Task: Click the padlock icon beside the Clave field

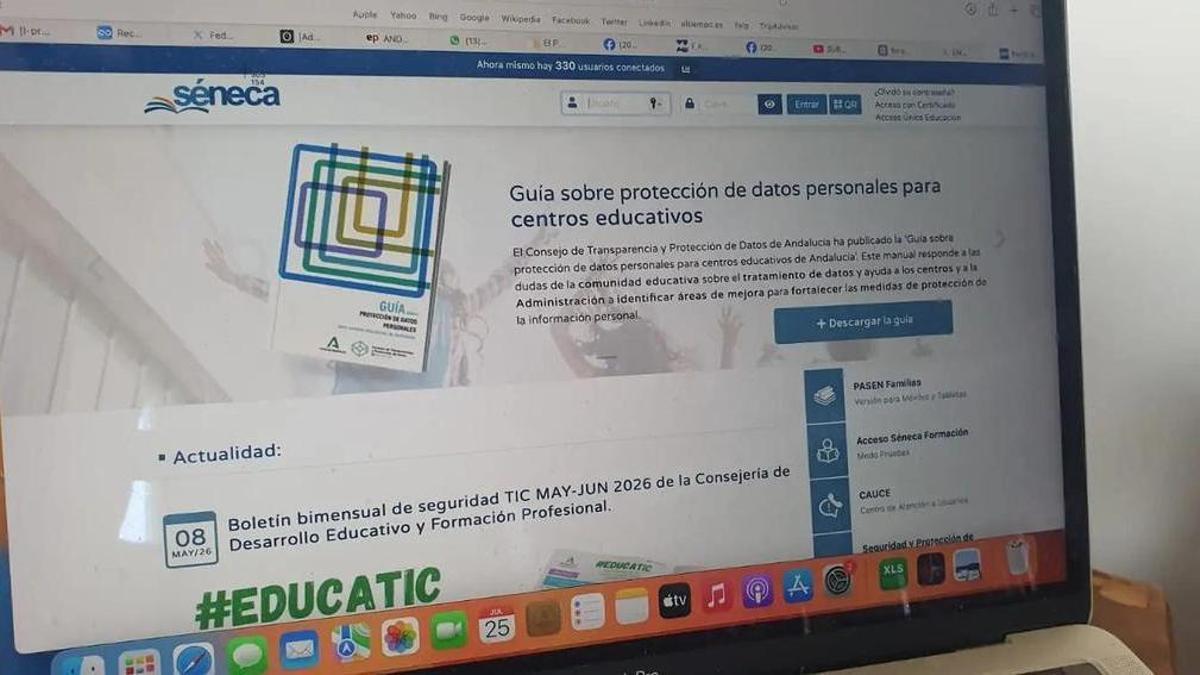Action: pos(690,104)
